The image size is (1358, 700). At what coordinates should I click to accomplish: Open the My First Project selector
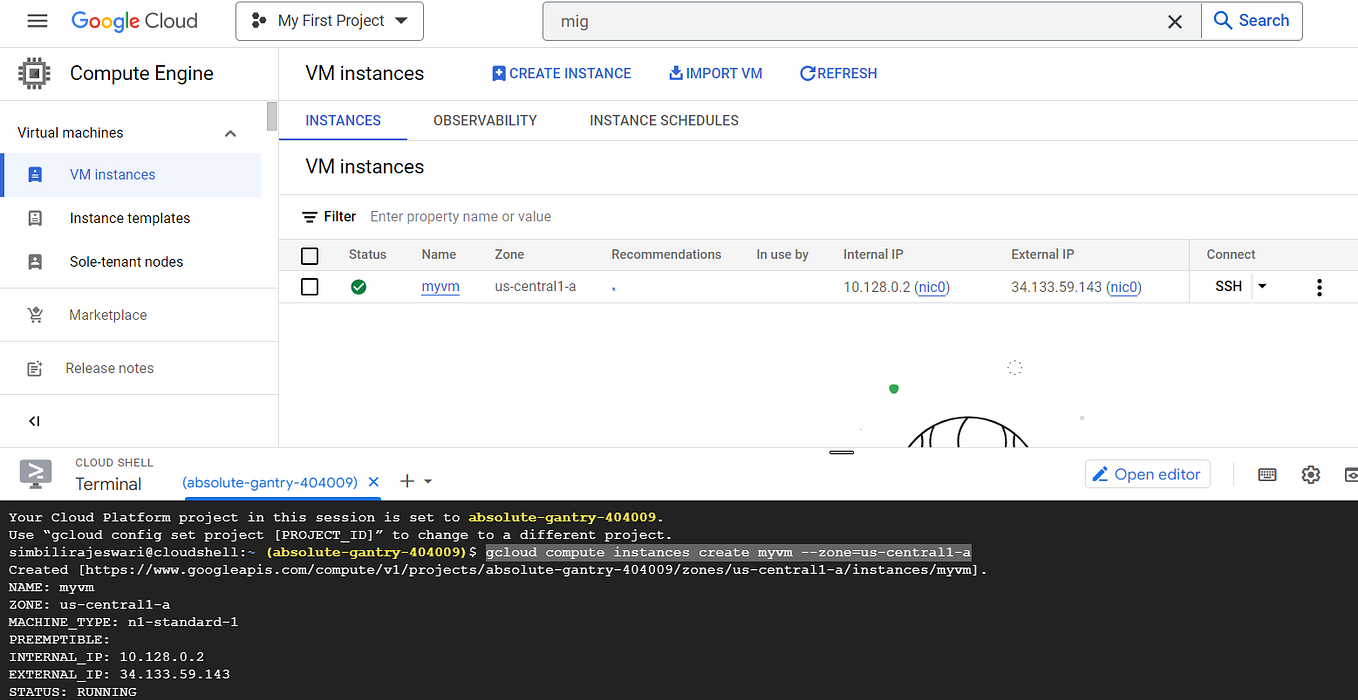[x=329, y=20]
